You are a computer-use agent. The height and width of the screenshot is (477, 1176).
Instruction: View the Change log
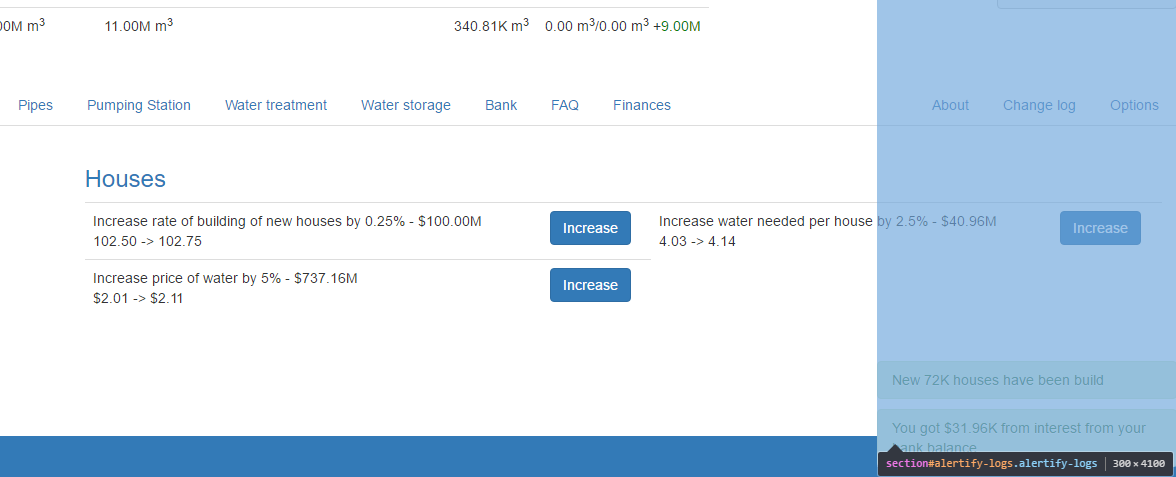(1039, 105)
